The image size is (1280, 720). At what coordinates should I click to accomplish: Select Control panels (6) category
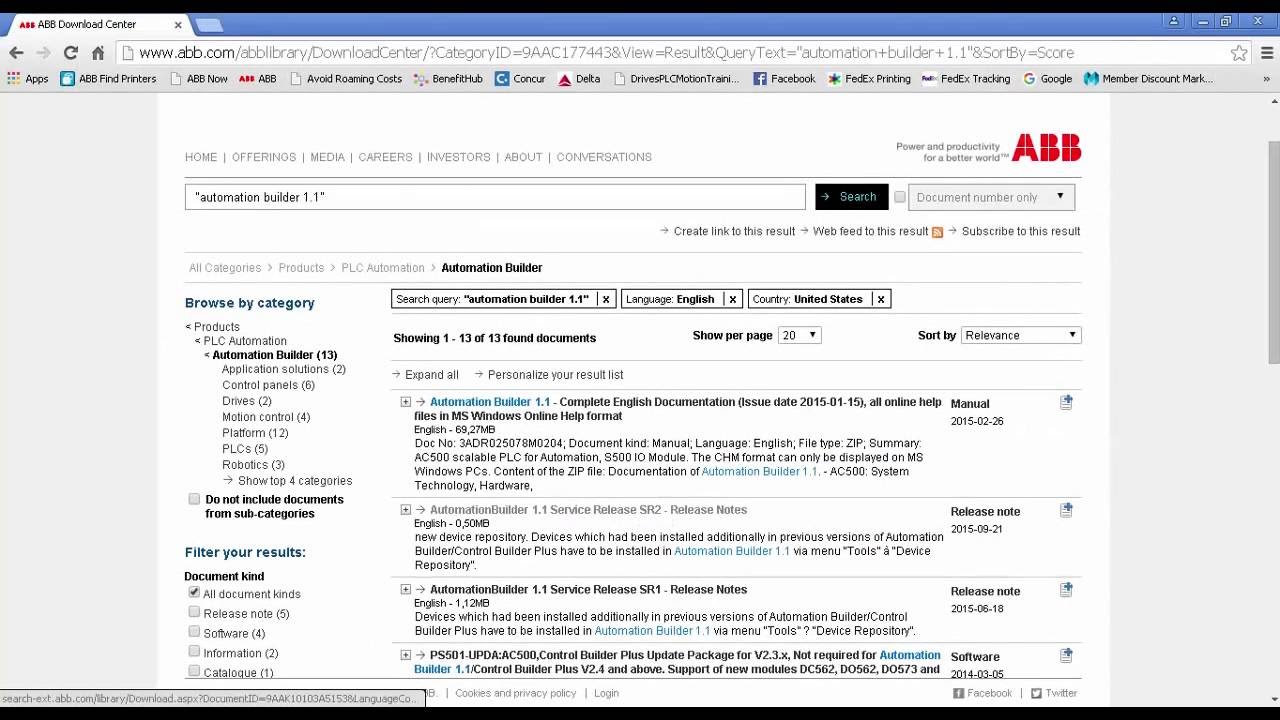pos(268,385)
